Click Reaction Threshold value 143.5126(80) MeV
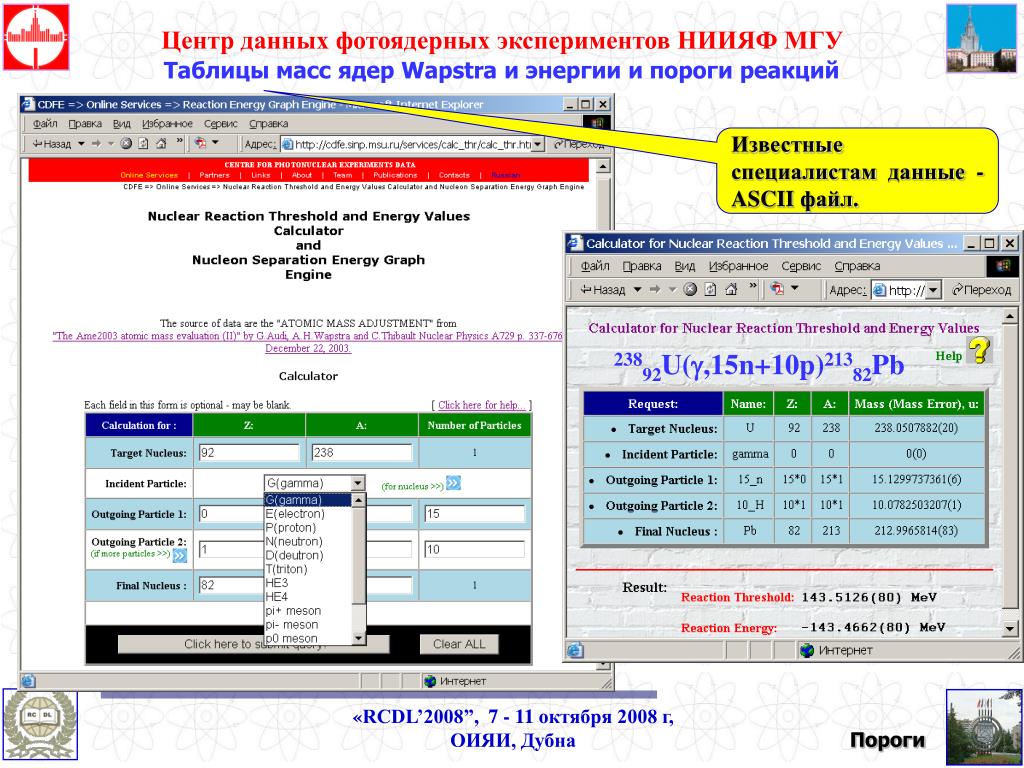 (869, 597)
